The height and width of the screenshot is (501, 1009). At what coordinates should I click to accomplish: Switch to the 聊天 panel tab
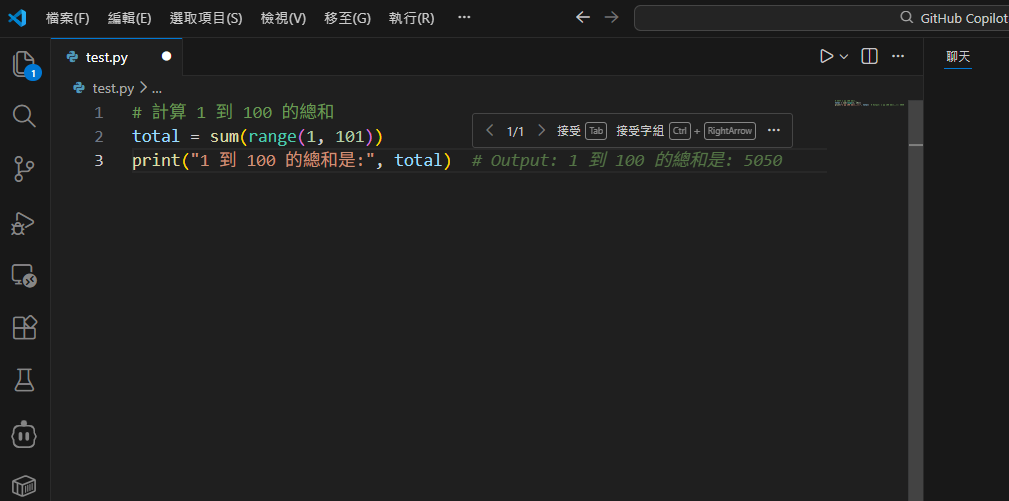click(958, 57)
